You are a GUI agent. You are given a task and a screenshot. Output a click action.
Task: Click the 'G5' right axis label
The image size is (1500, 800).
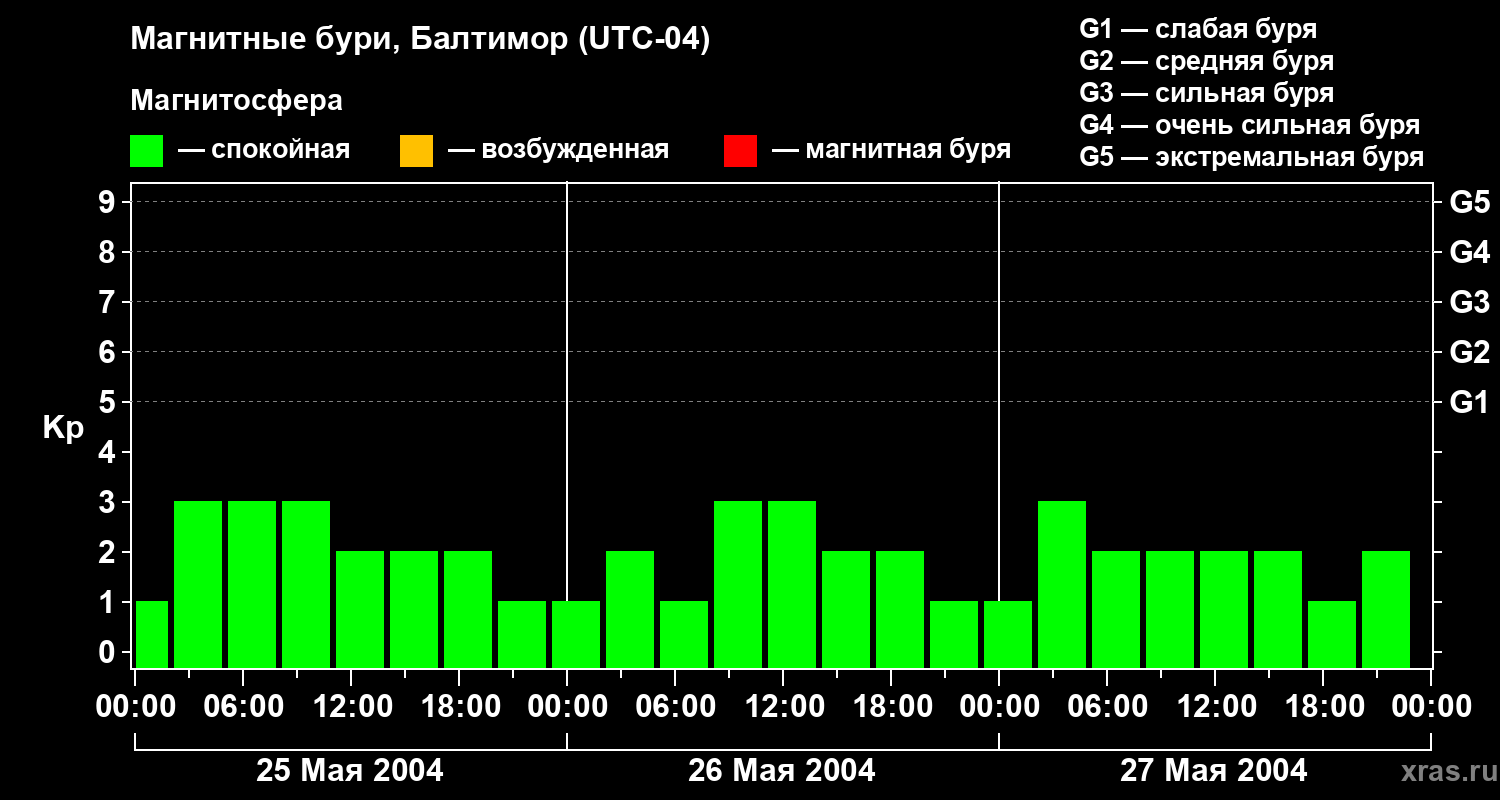pos(1469,202)
